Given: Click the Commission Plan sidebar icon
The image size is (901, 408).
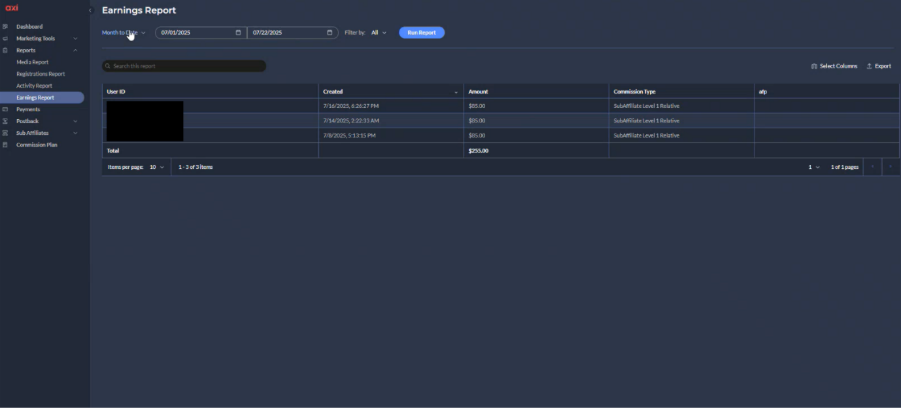Looking at the screenshot, I should point(6,144).
